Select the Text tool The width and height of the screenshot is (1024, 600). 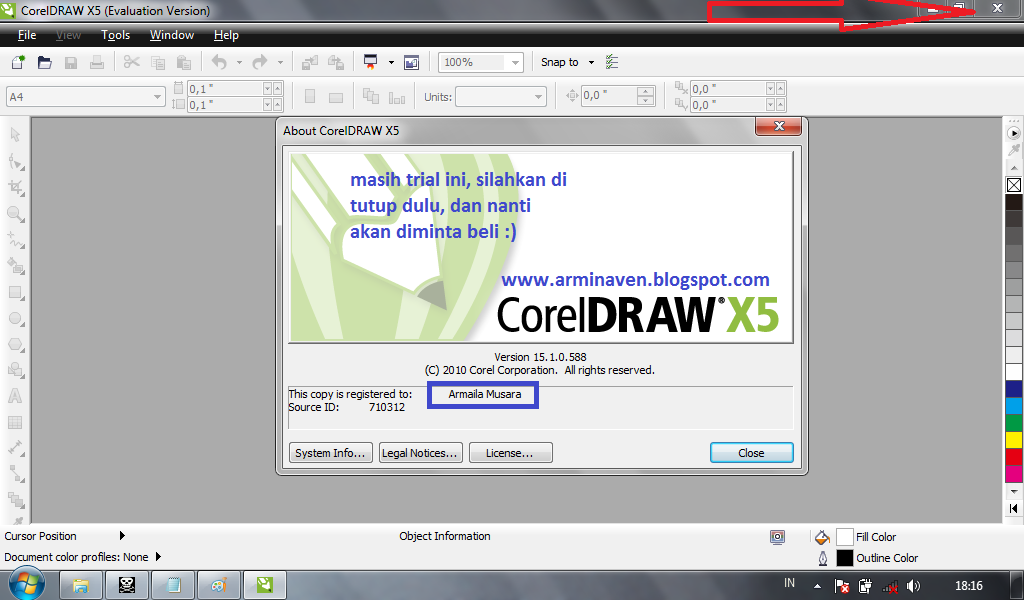coord(15,396)
